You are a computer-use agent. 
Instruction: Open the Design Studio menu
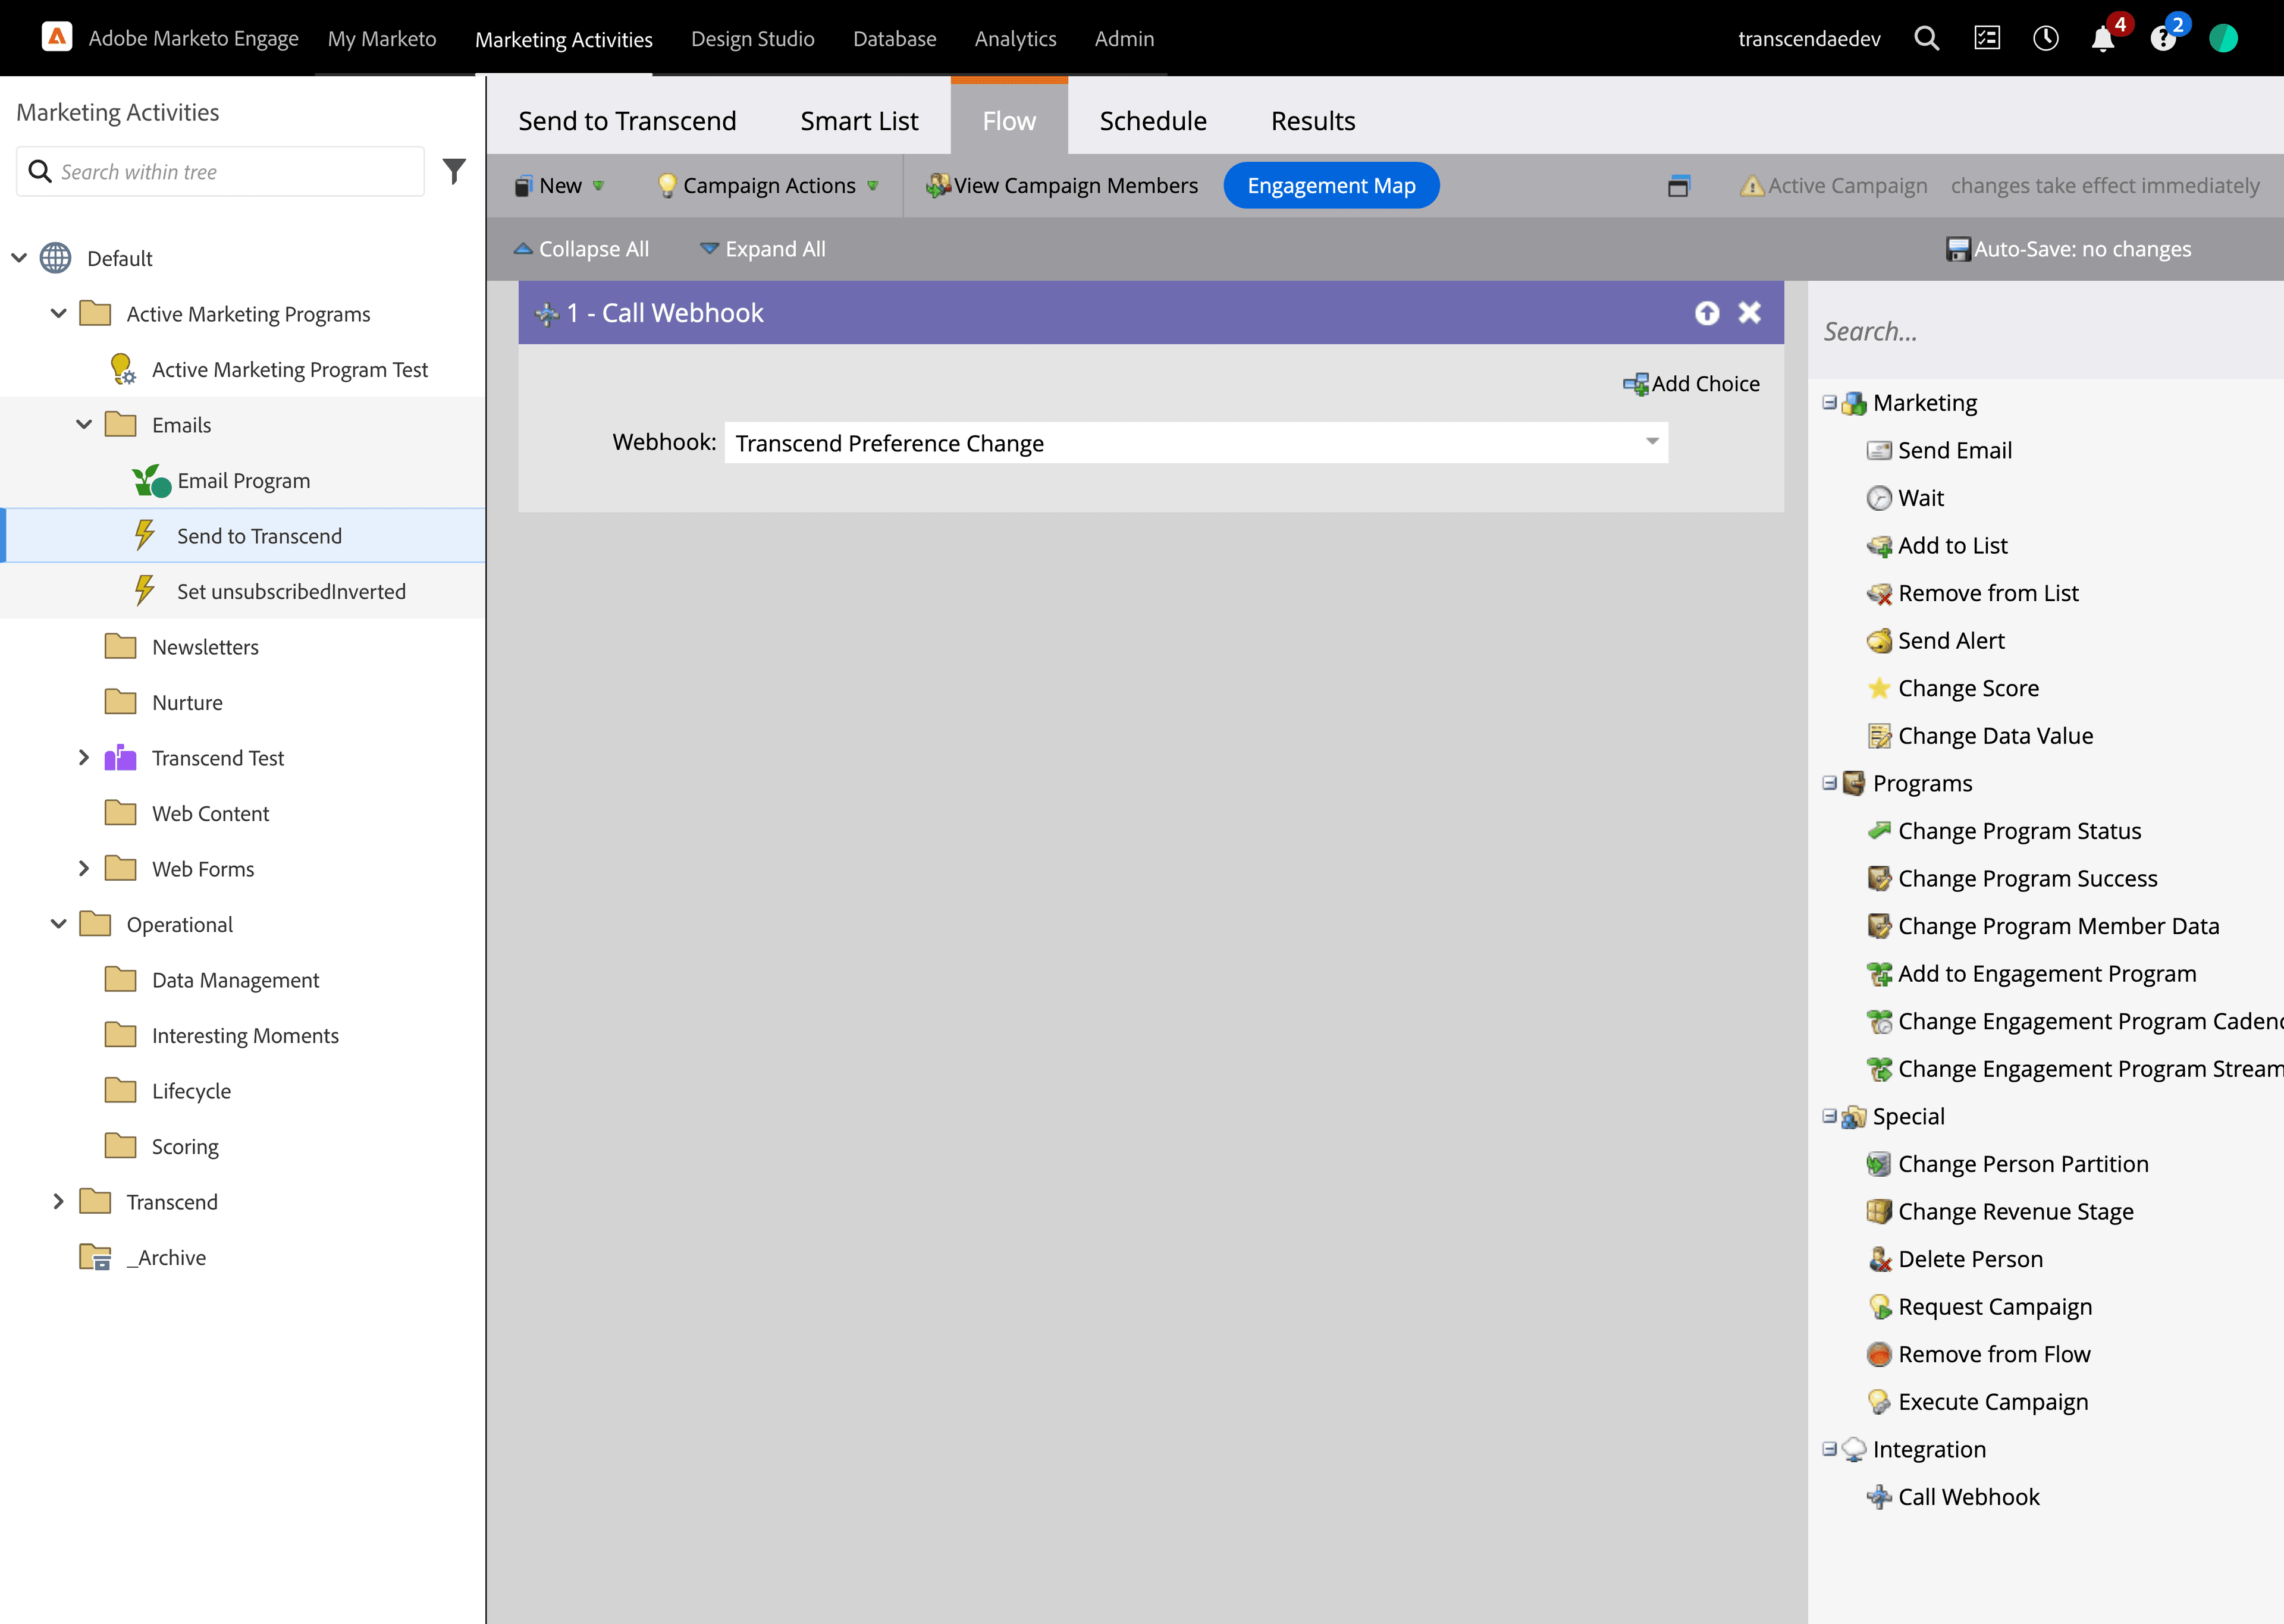[752, 39]
